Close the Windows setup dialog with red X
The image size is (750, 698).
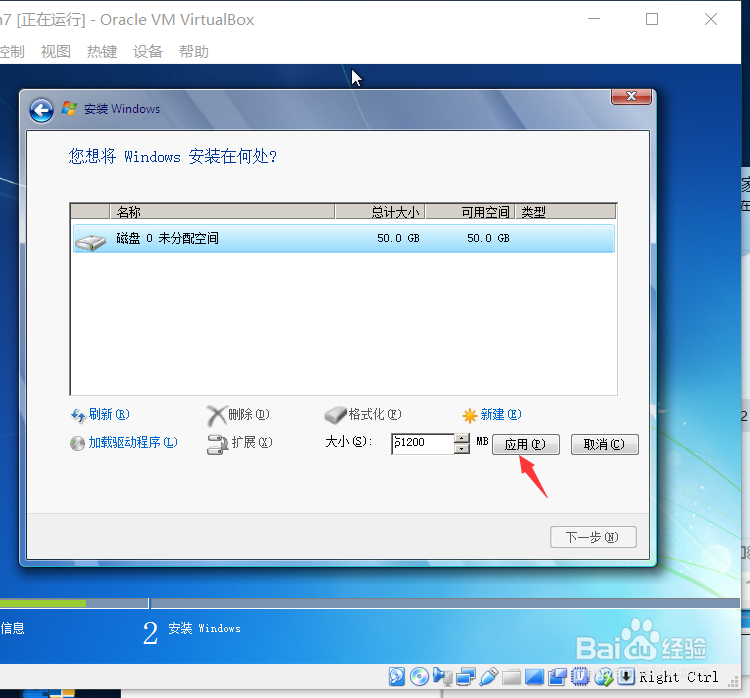(x=631, y=96)
